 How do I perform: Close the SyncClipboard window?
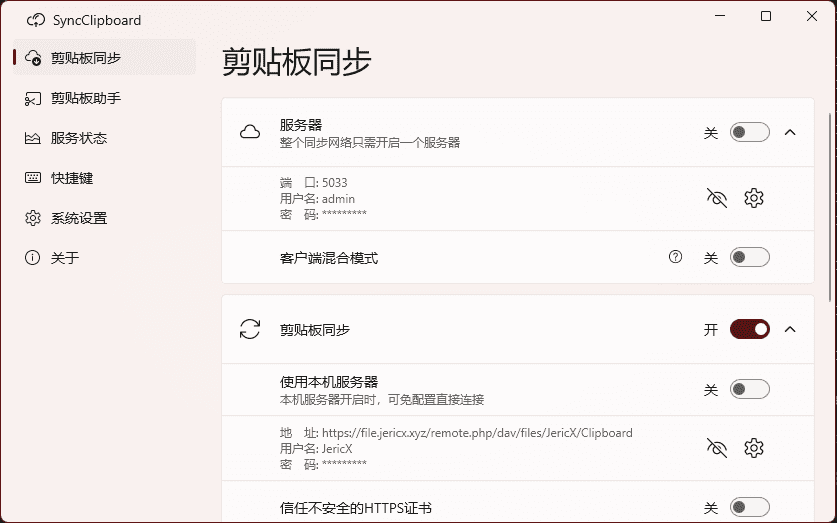point(812,16)
